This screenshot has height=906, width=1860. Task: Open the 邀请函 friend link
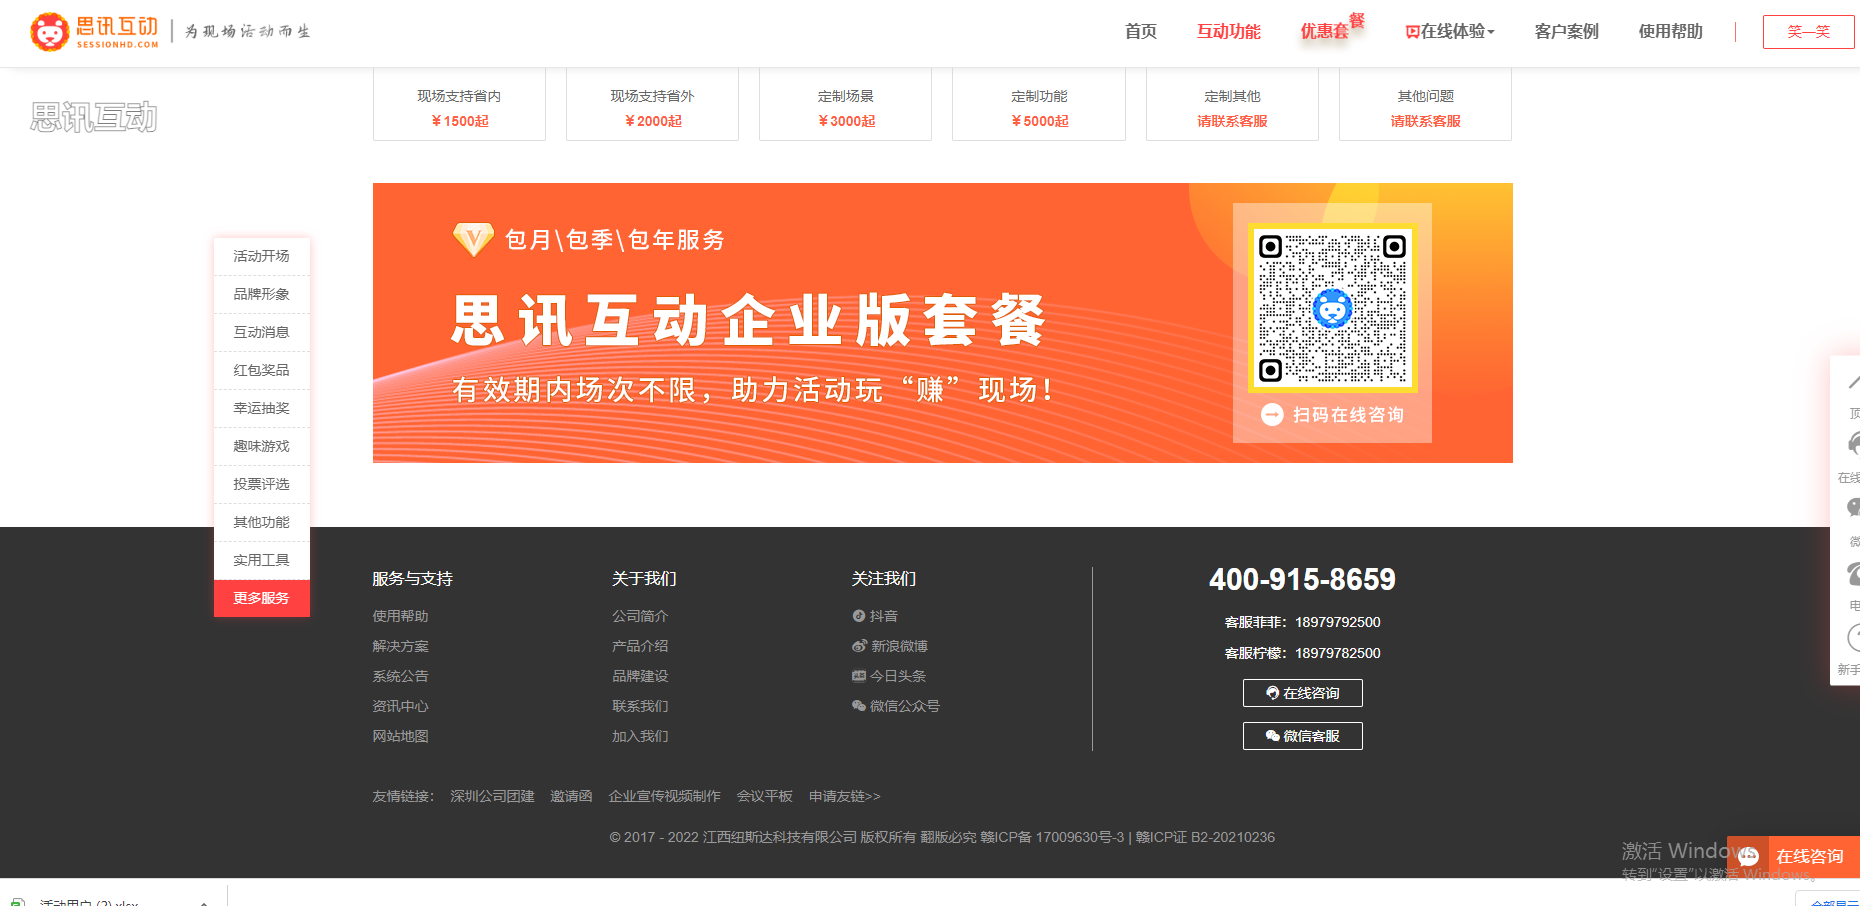pyautogui.click(x=571, y=796)
